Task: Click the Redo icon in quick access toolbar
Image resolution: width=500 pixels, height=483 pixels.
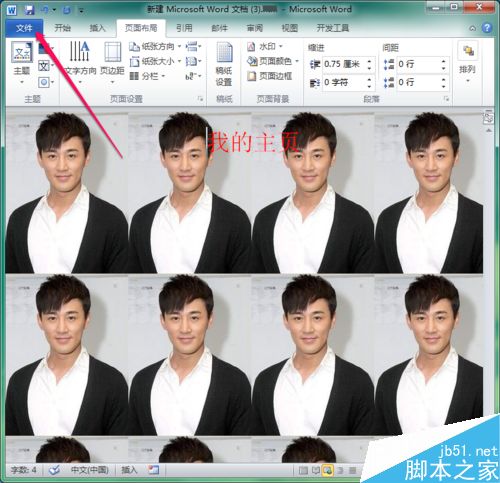Action: 67,10
